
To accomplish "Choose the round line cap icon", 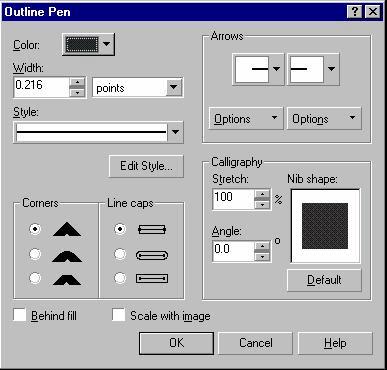I will 152,255.
